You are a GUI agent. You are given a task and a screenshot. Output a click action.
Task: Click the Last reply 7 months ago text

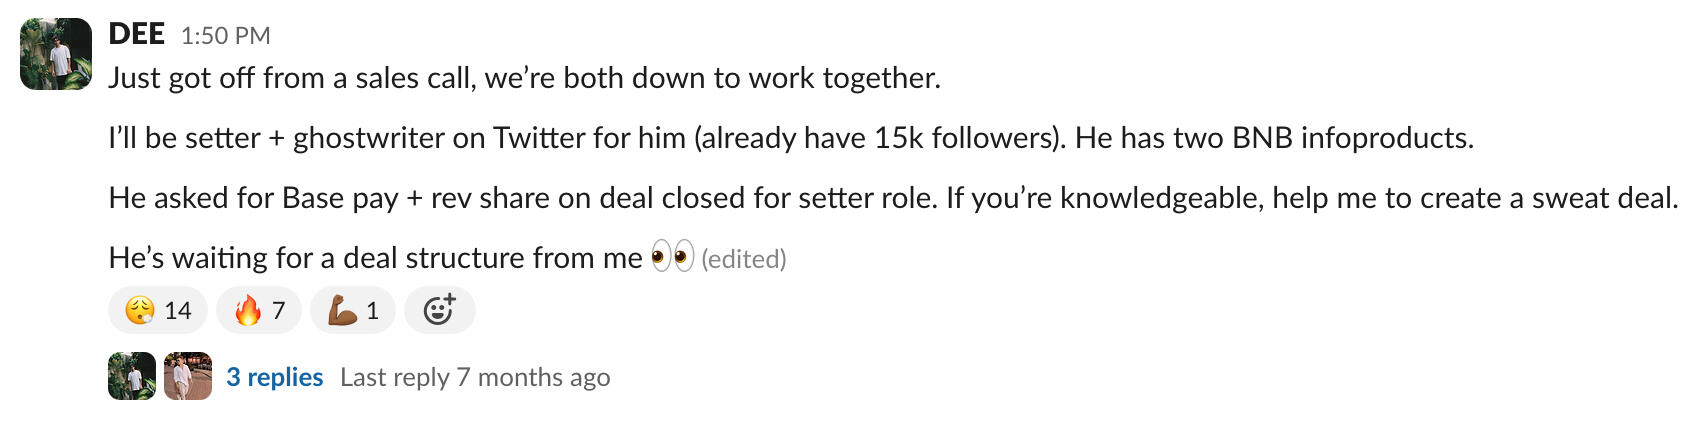coord(475,377)
